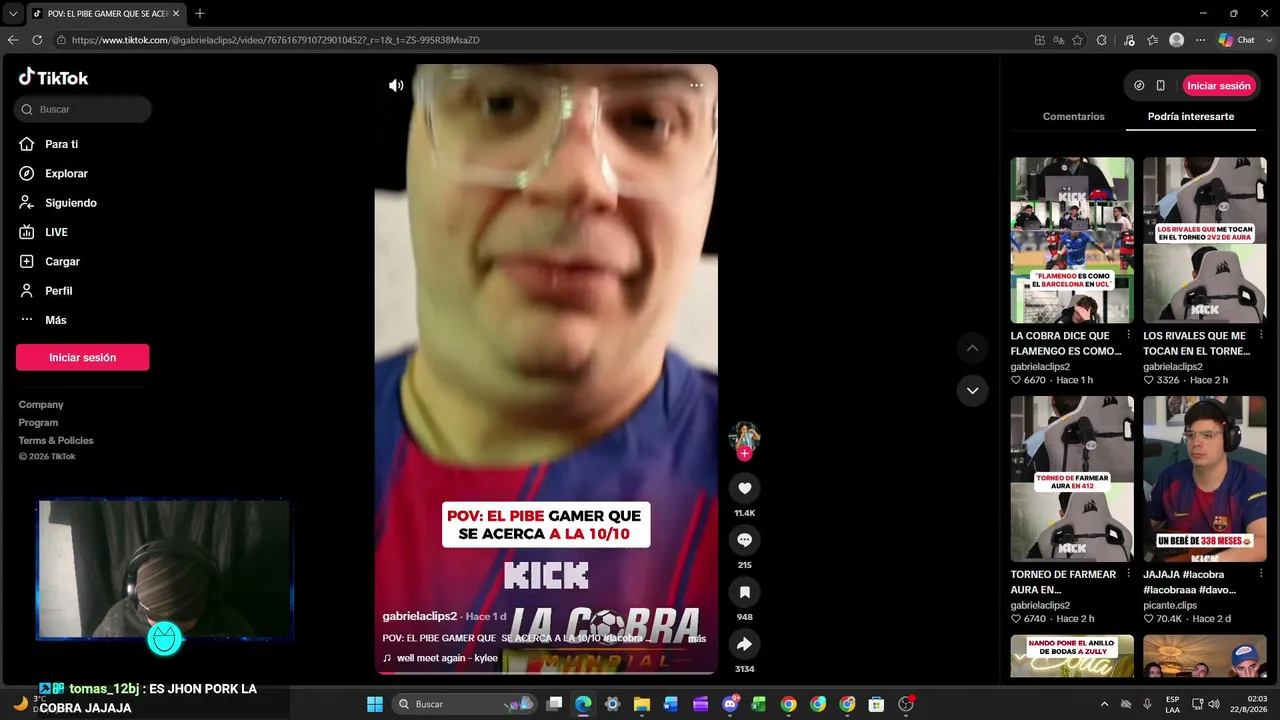Open Discord from the taskbar
This screenshot has height=720, width=1280.
pos(730,704)
